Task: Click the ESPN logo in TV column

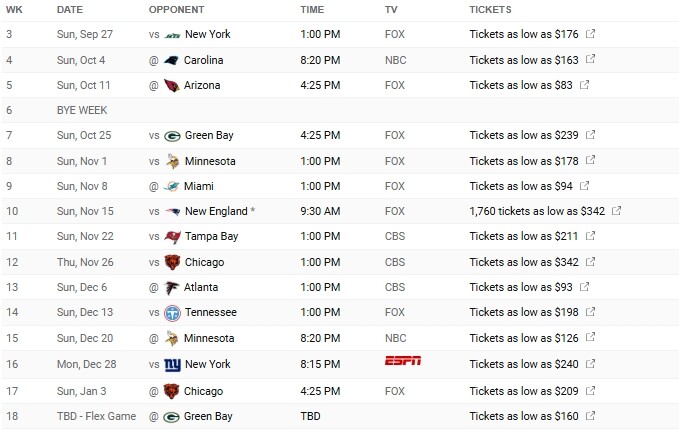Action: tap(403, 361)
